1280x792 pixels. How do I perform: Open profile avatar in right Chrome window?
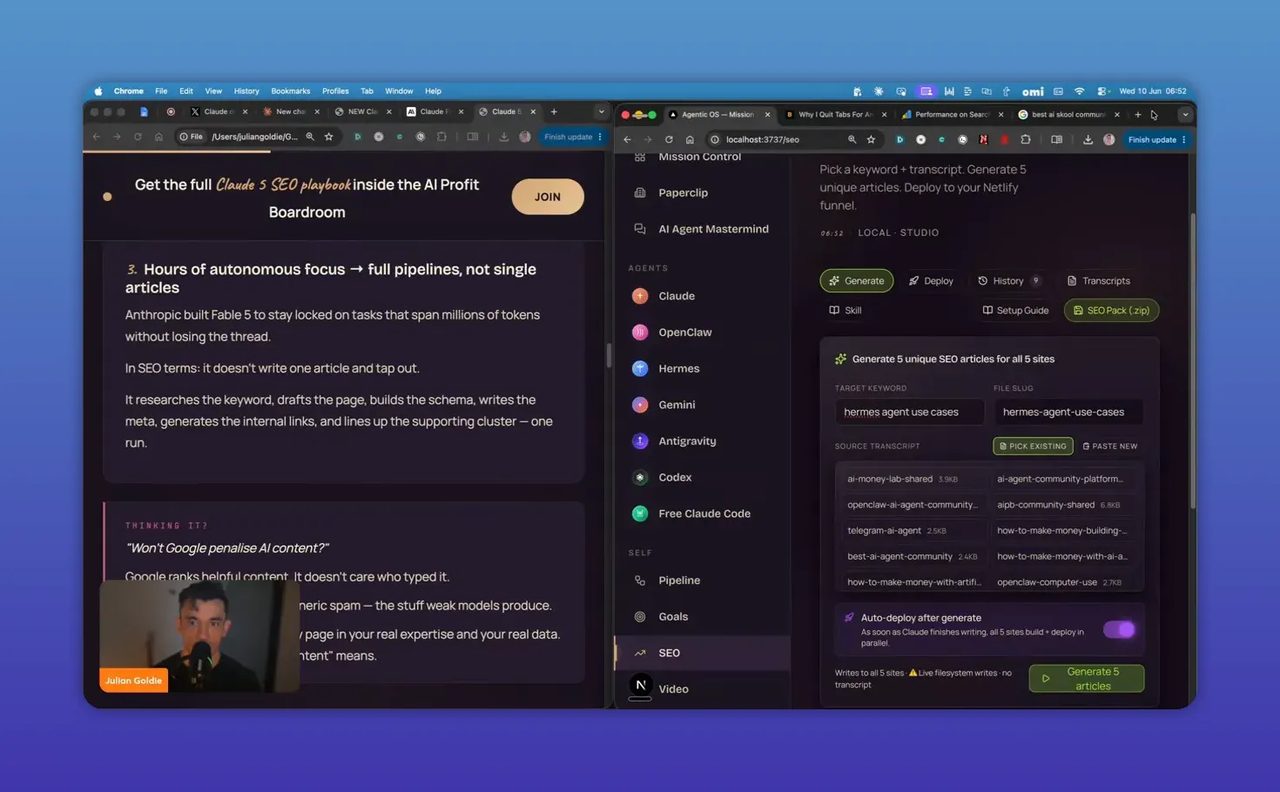pos(1109,140)
